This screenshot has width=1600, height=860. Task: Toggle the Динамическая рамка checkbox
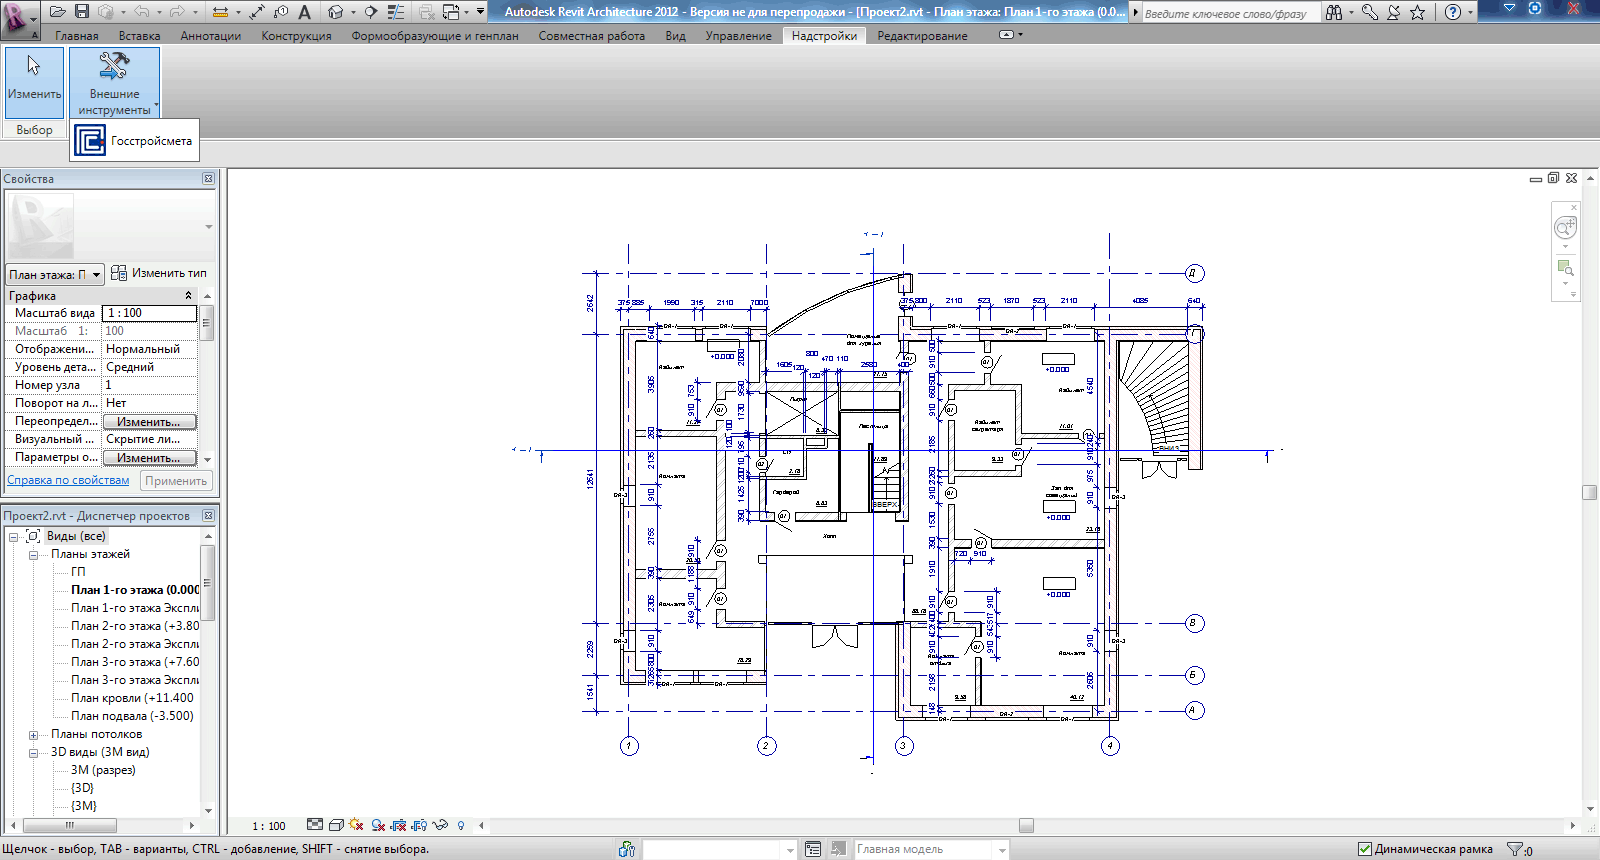(1364, 849)
